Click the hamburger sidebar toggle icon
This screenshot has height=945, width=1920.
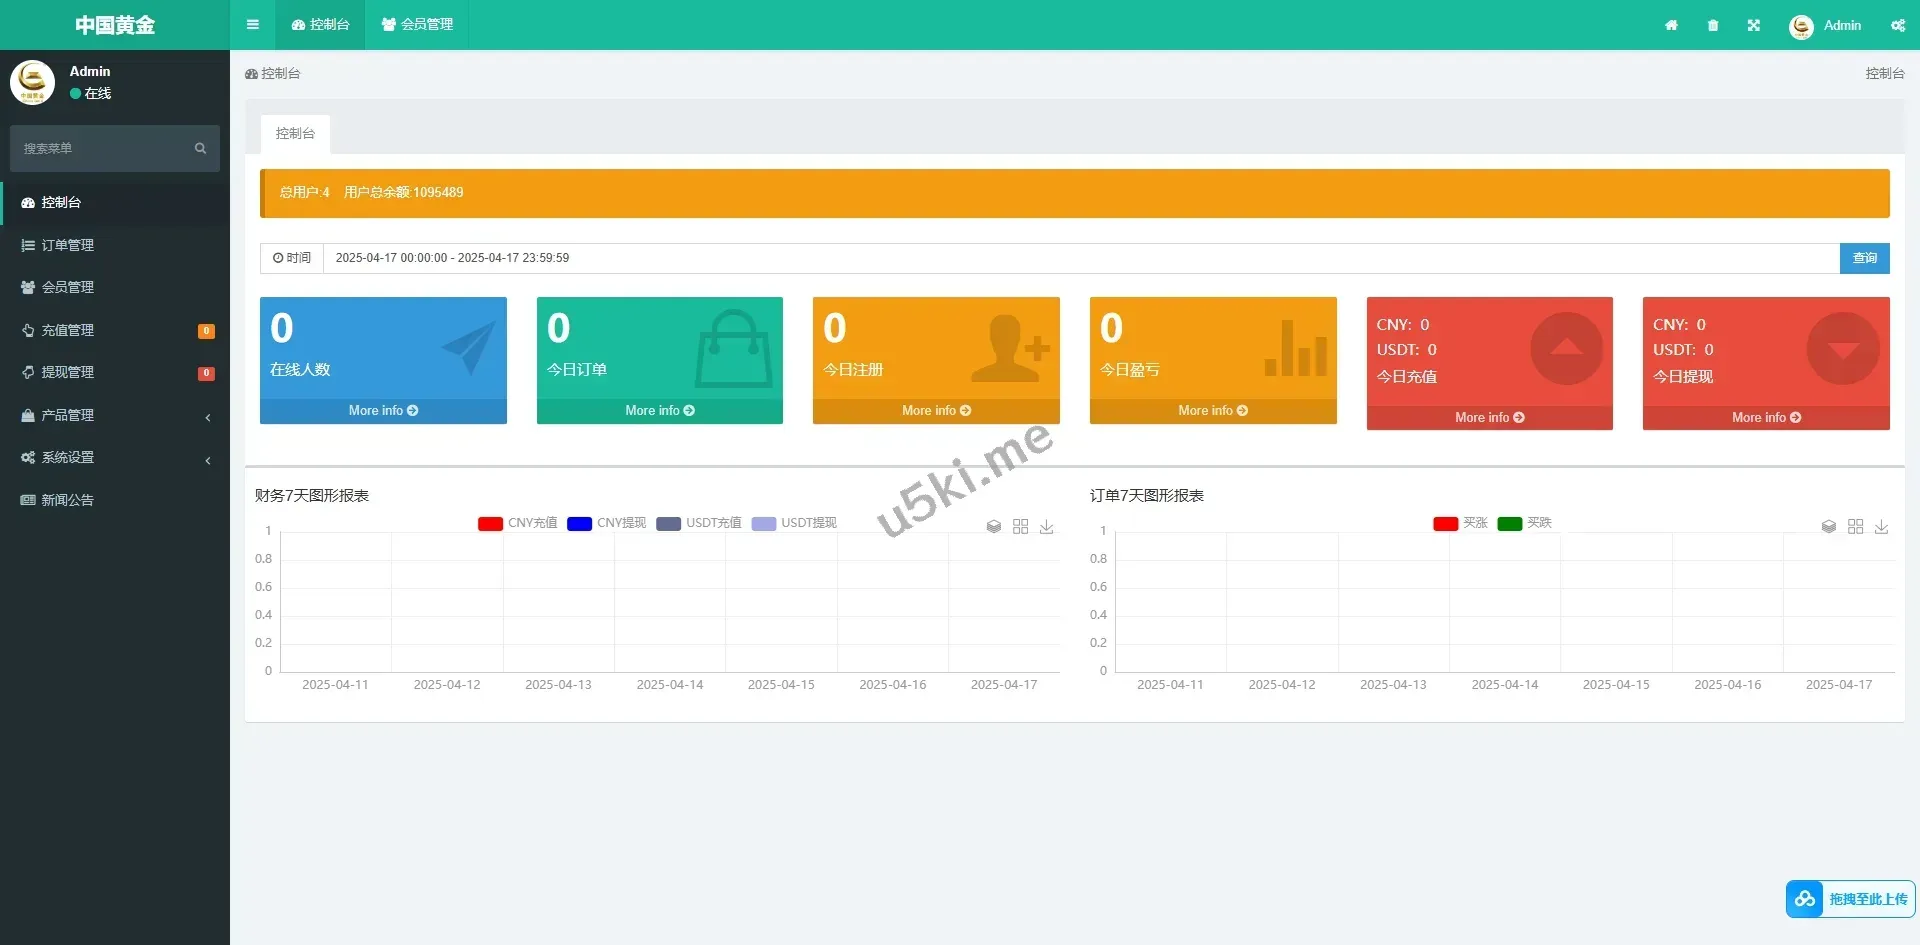253,25
